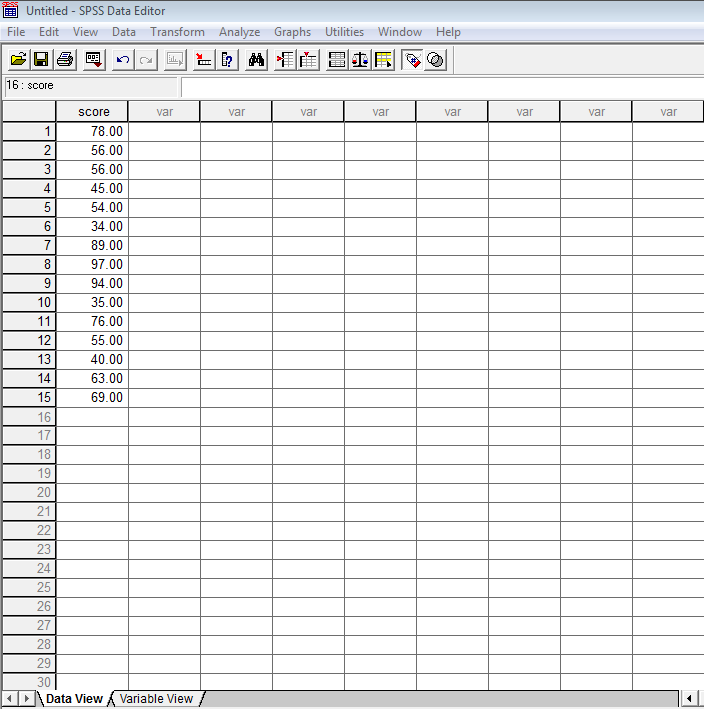Select the greyed row header 22
The height and width of the screenshot is (709, 704).
click(x=29, y=530)
